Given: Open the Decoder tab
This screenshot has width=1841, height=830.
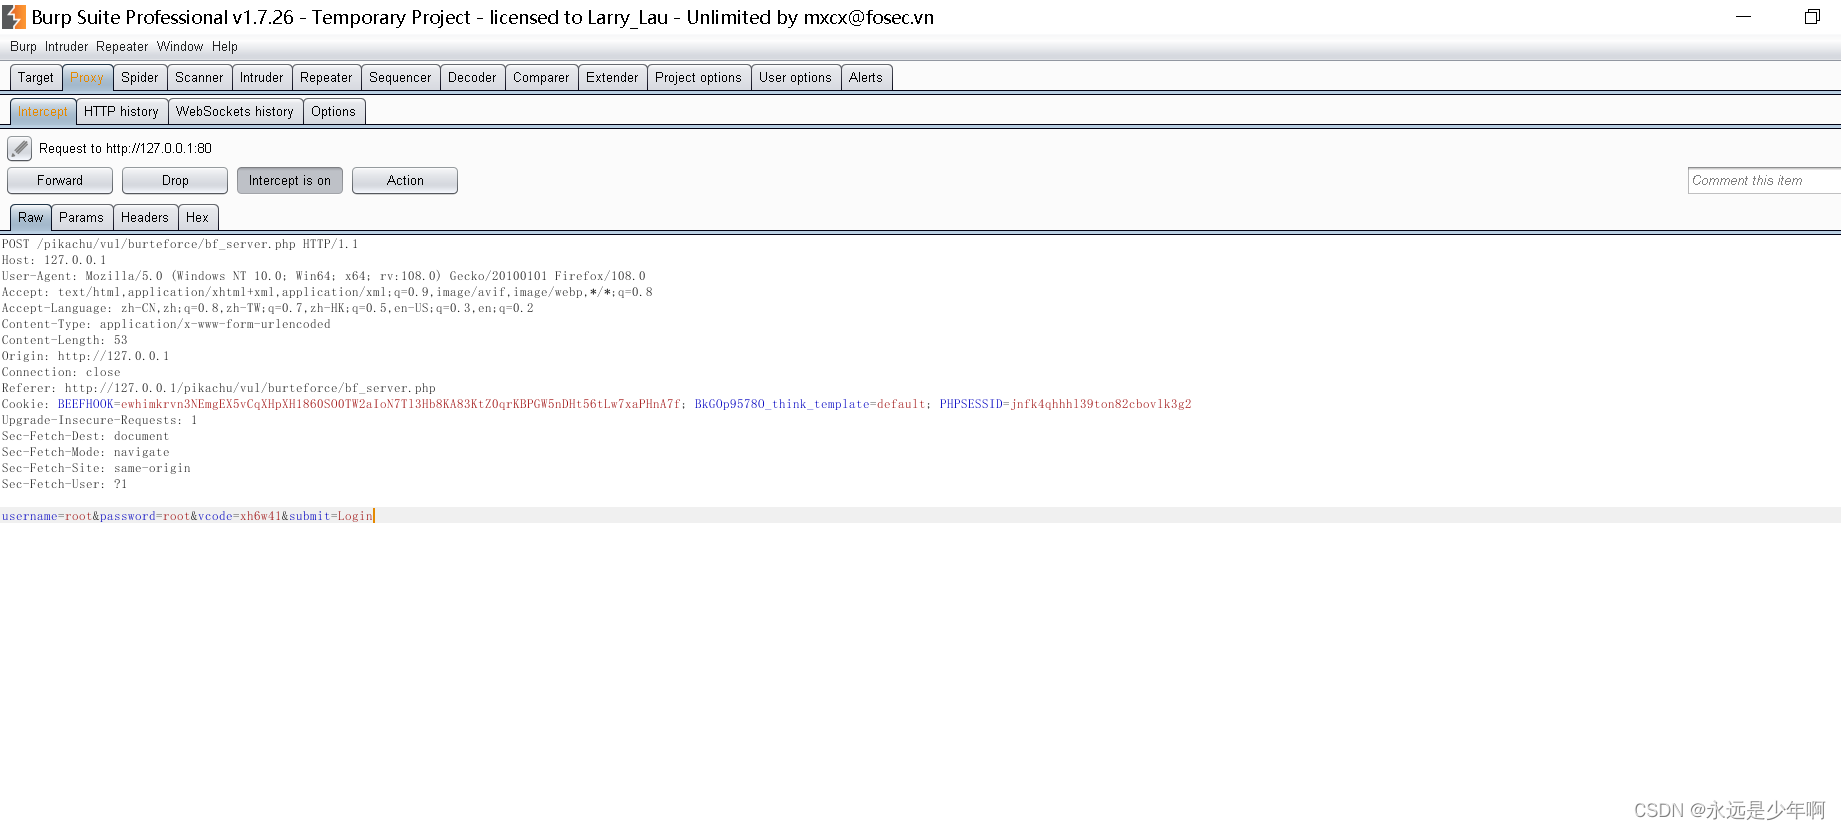Looking at the screenshot, I should click(472, 78).
